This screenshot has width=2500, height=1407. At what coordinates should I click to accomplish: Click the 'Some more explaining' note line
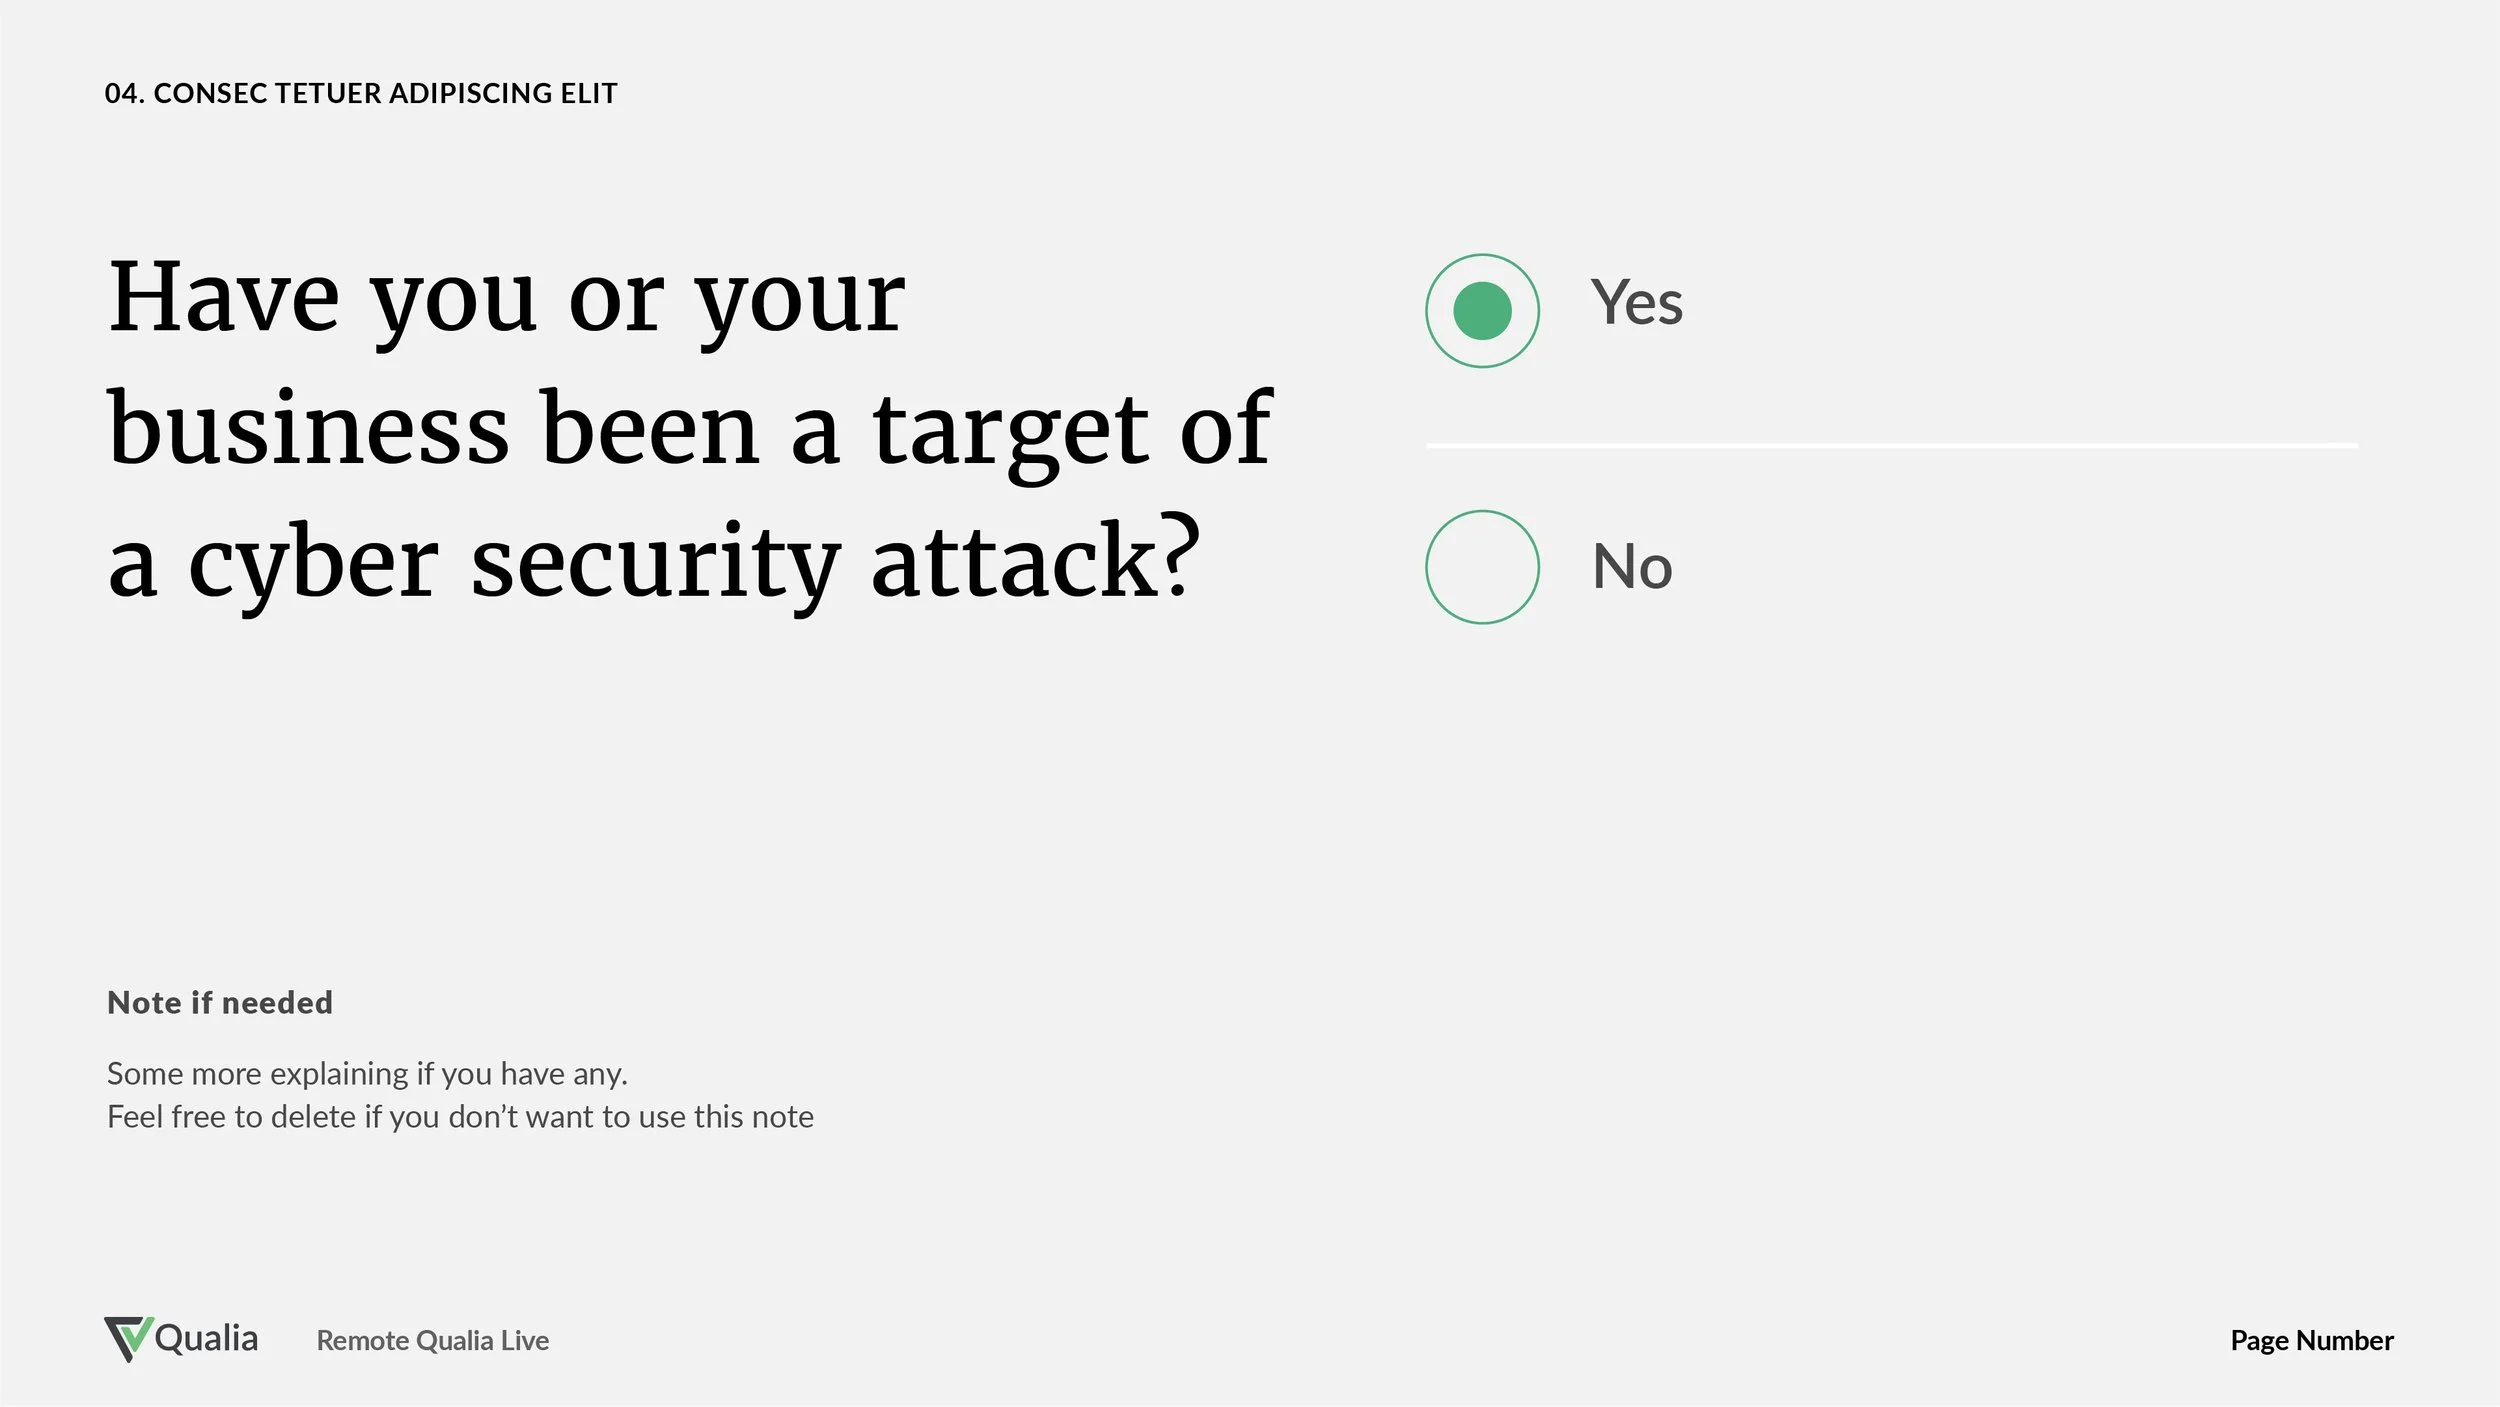click(x=367, y=1073)
